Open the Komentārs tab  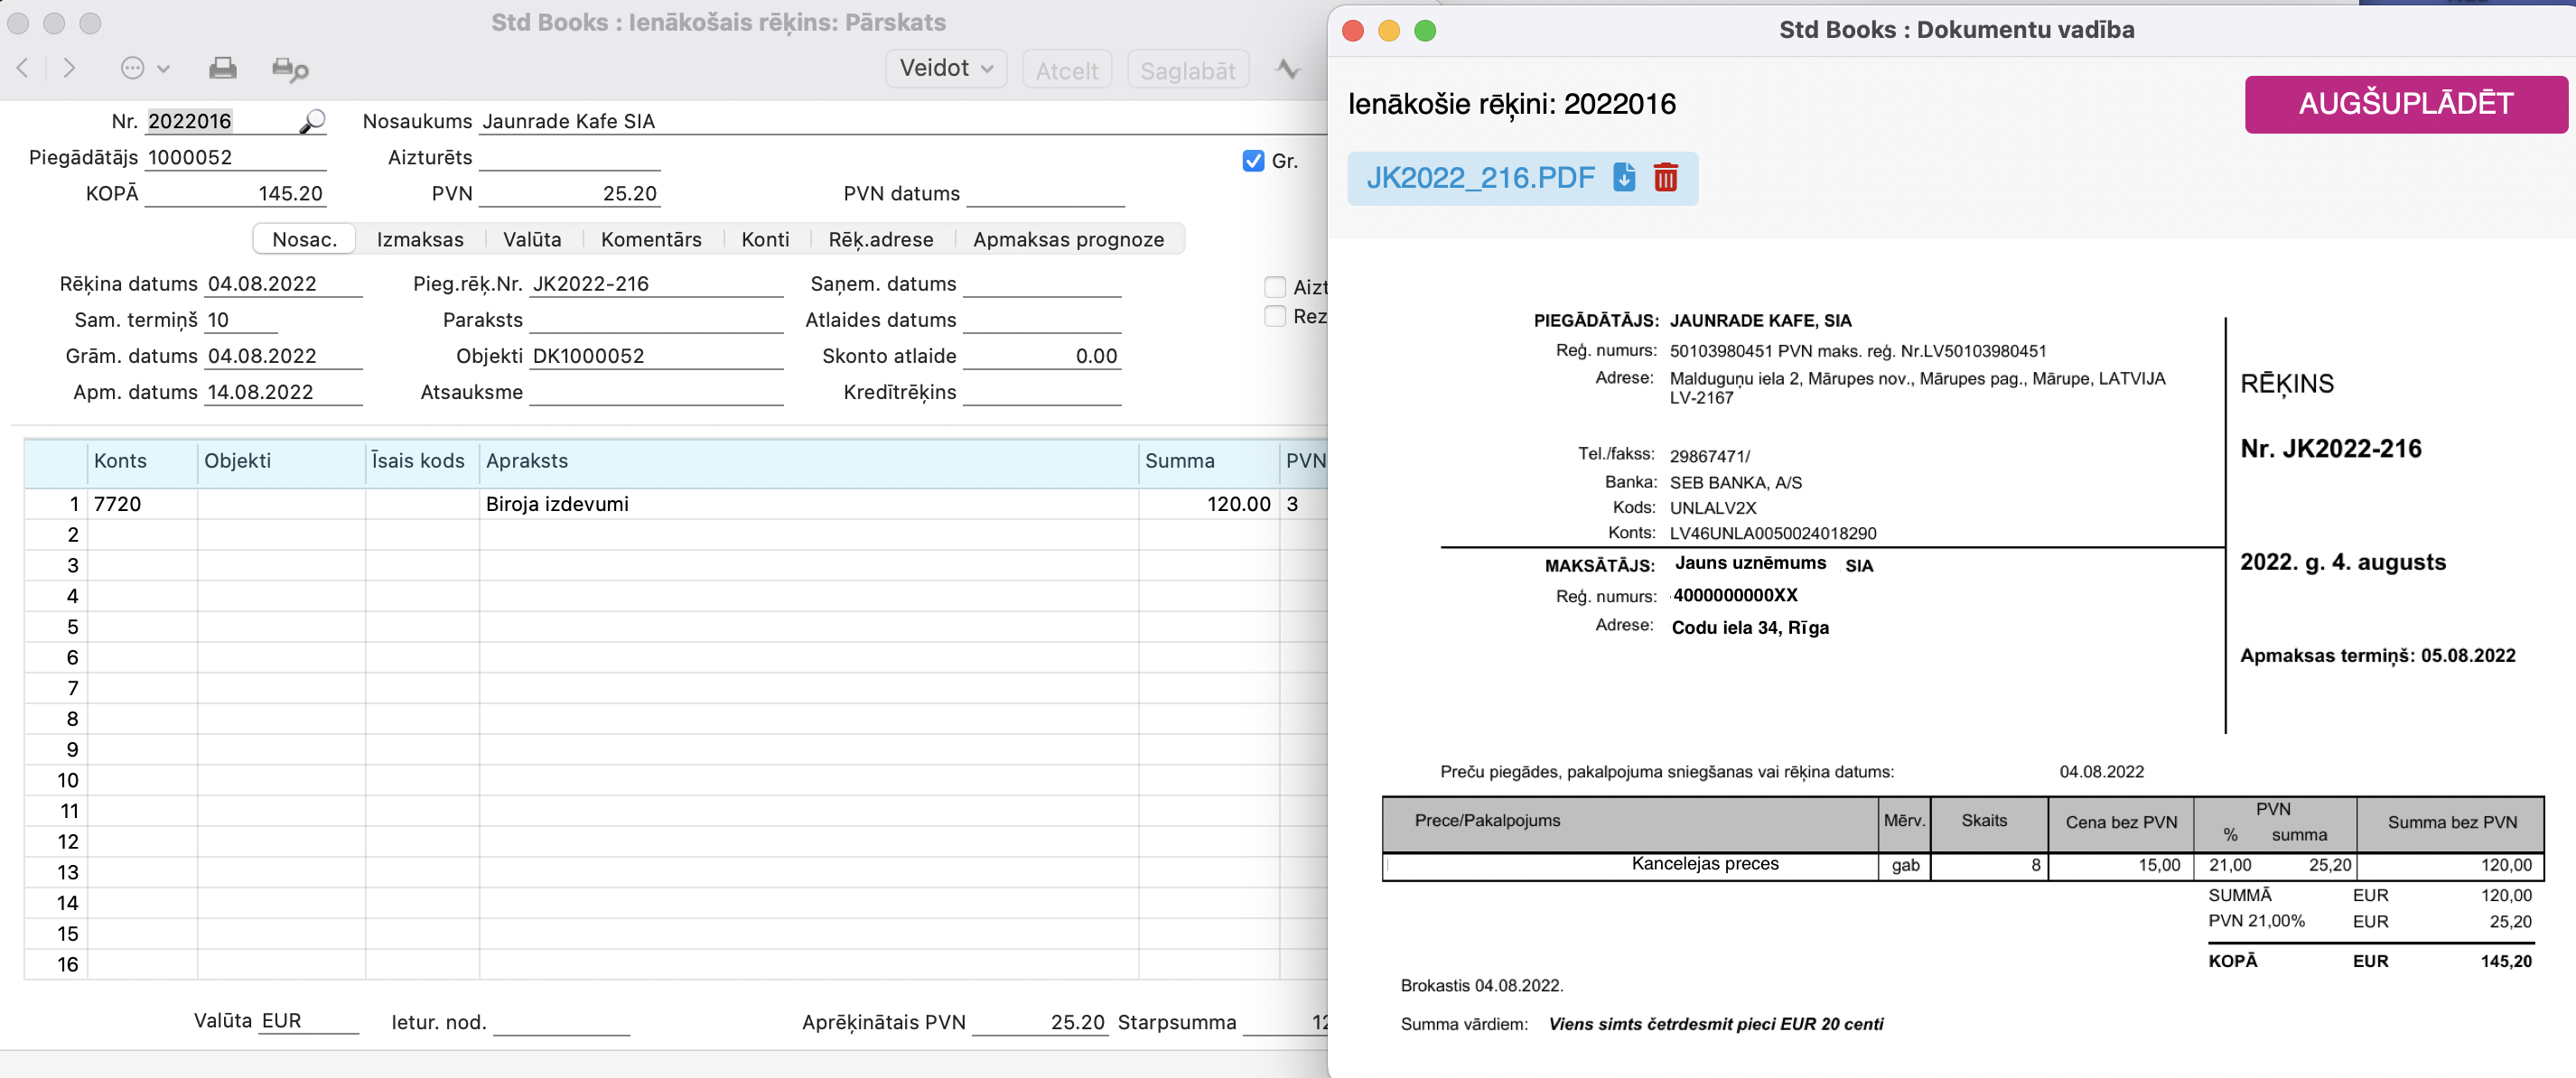click(651, 239)
